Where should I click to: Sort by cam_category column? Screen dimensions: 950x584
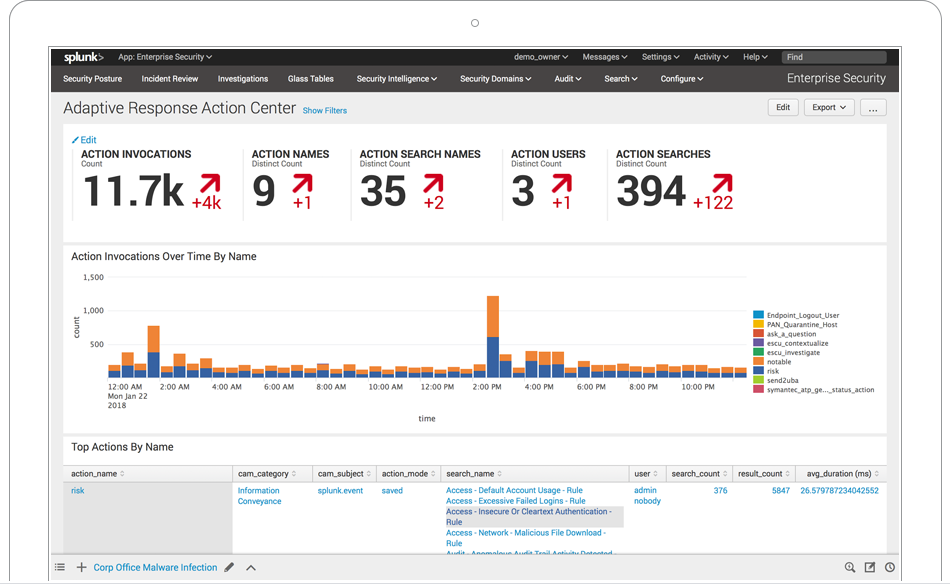pos(267,474)
